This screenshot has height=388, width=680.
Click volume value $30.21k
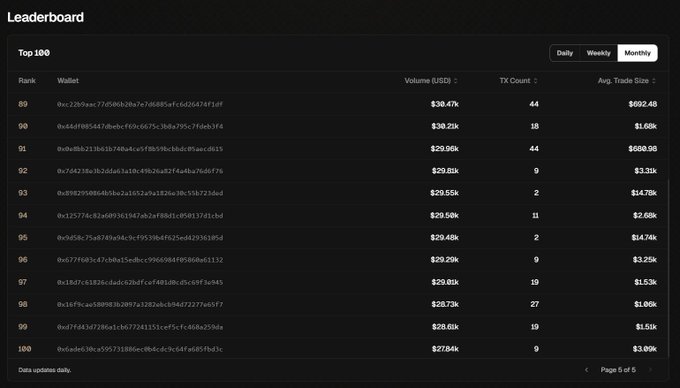445,126
